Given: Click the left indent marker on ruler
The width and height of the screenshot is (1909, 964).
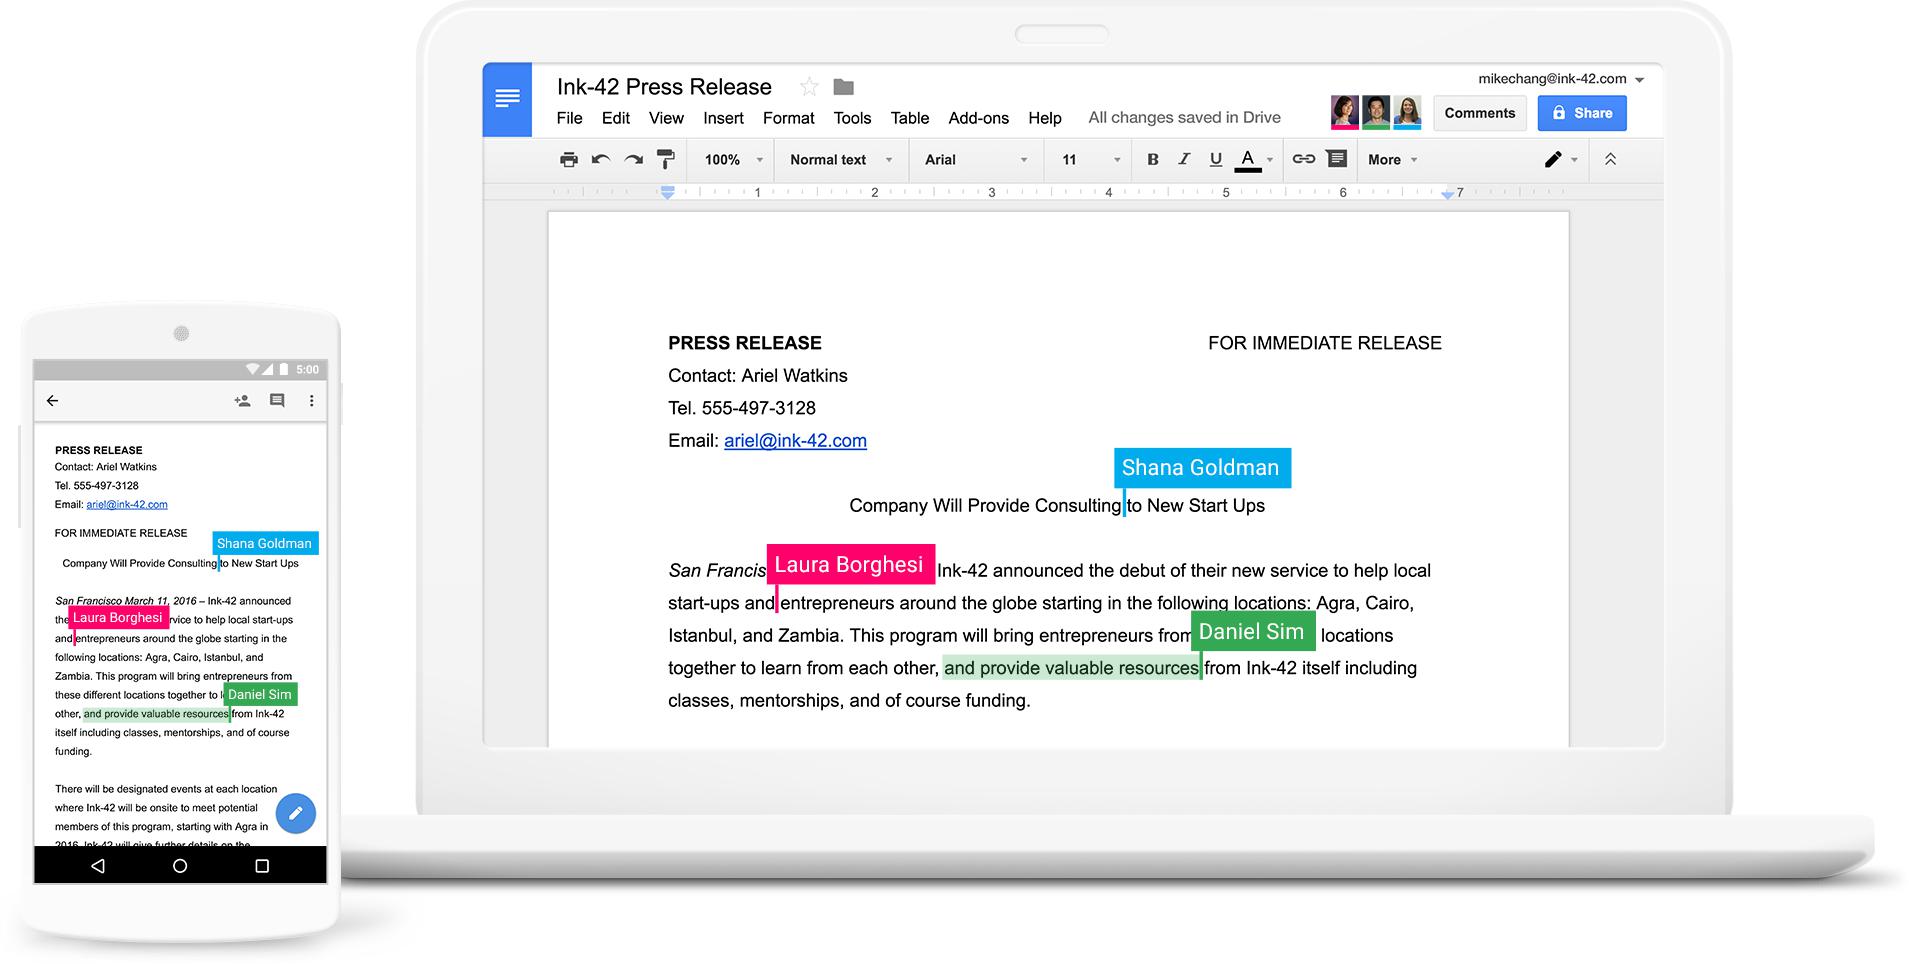Looking at the screenshot, I should pos(667,193).
